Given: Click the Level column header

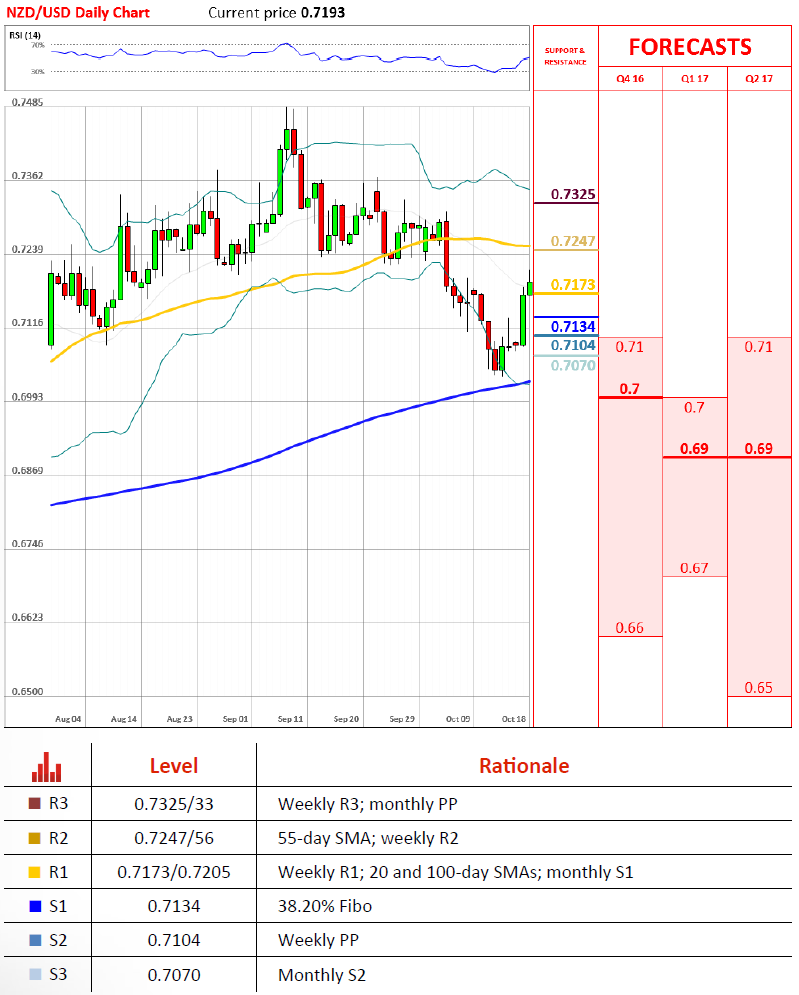Looking at the screenshot, I should 174,766.
